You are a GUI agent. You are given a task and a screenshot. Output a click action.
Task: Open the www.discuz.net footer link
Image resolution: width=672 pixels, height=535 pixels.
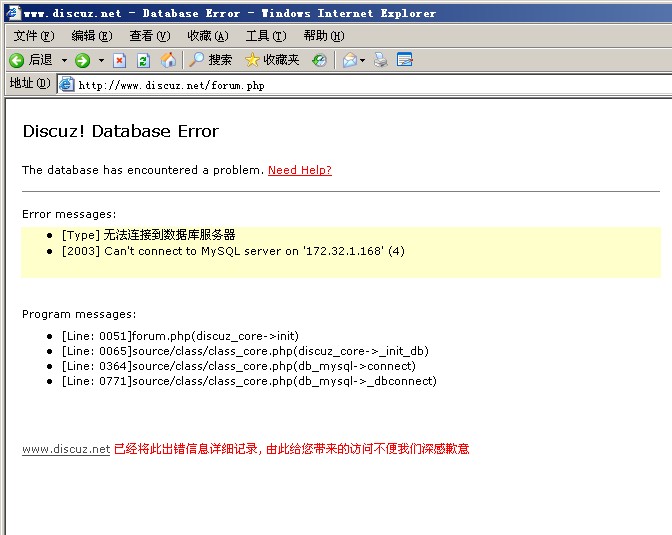pyautogui.click(x=66, y=449)
